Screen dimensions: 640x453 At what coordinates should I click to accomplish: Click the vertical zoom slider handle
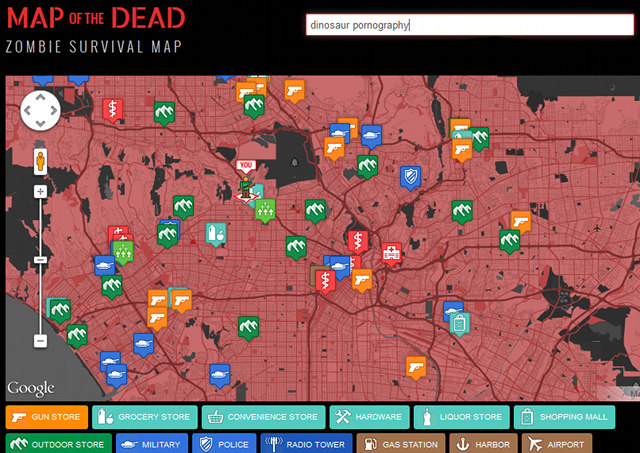coord(40,260)
